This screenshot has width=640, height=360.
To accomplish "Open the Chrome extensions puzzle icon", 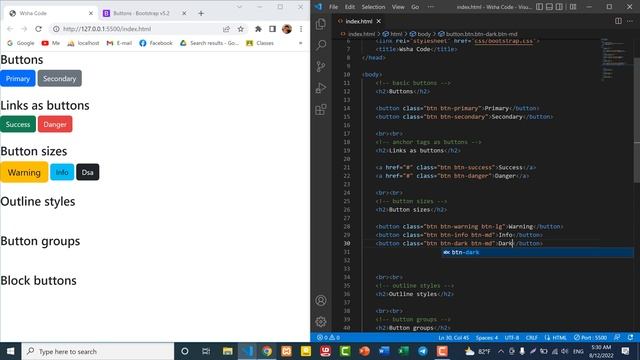I will [258, 29].
